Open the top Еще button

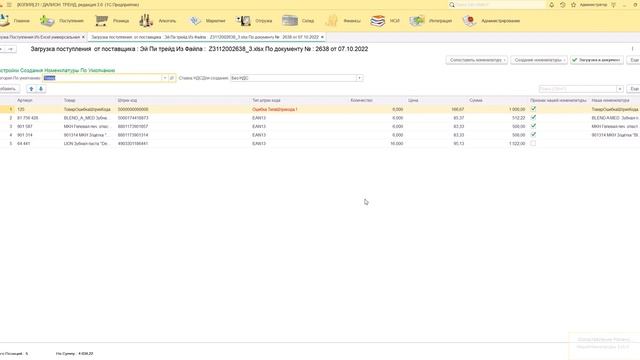634,60
